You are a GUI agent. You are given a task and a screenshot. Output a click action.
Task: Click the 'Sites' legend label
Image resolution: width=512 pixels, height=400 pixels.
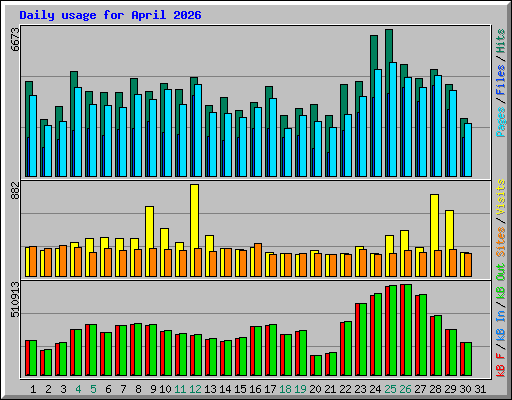pos(501,242)
